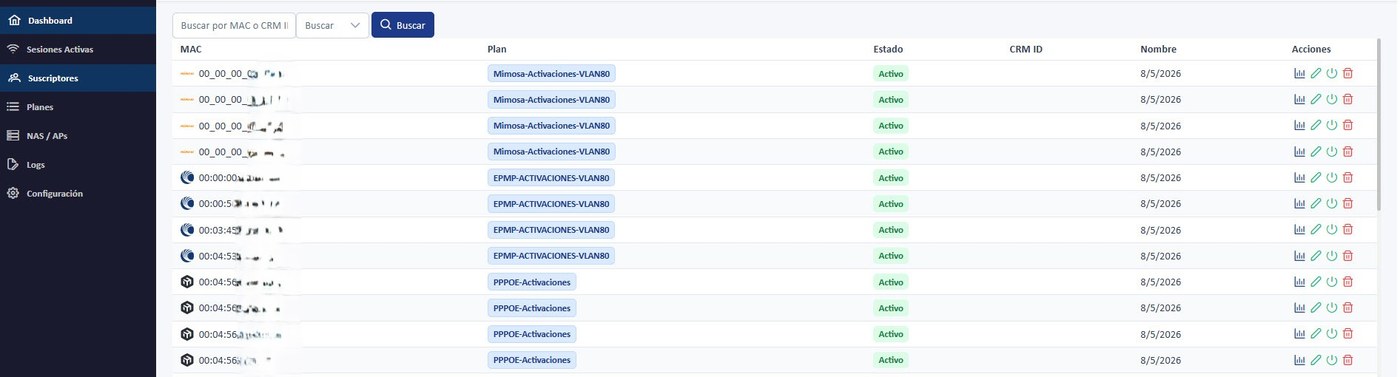This screenshot has height=377, width=1400.
Task: Delete the second PPPOE-Activaciones subscriber
Action: 1348,307
